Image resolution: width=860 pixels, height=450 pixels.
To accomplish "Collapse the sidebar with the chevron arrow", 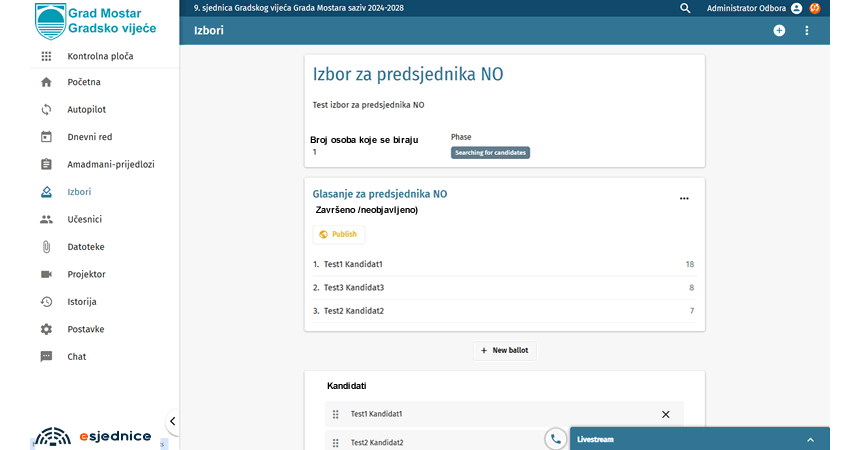I will click(x=172, y=422).
